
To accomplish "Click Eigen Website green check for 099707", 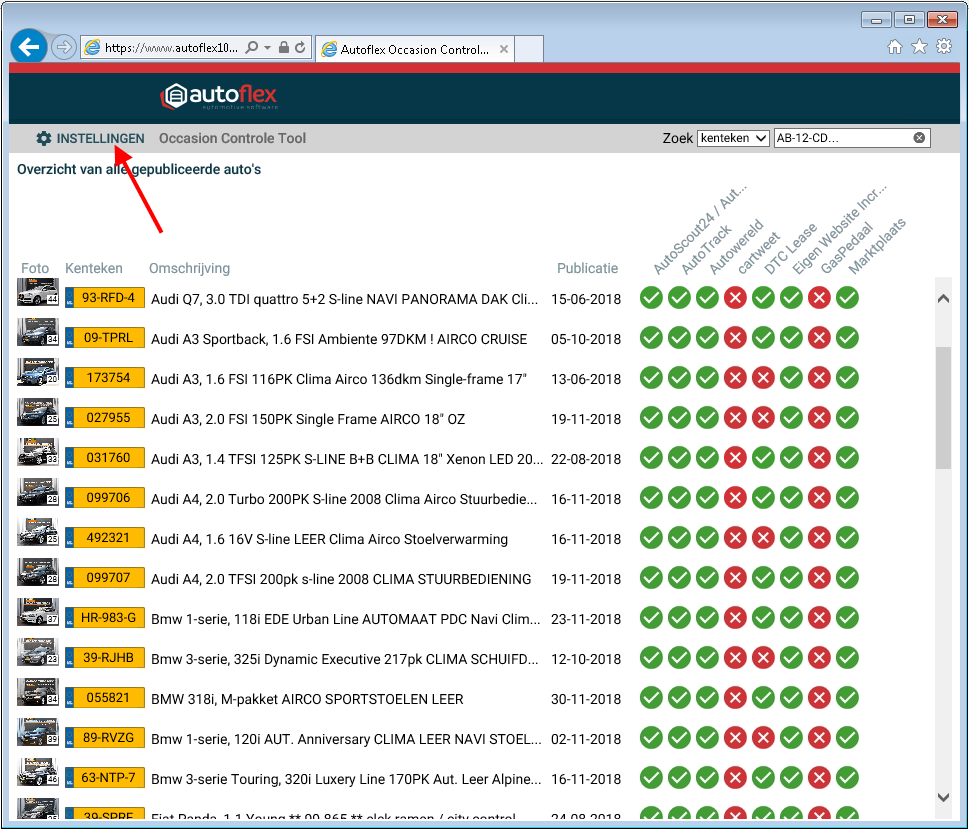I will 791,578.
